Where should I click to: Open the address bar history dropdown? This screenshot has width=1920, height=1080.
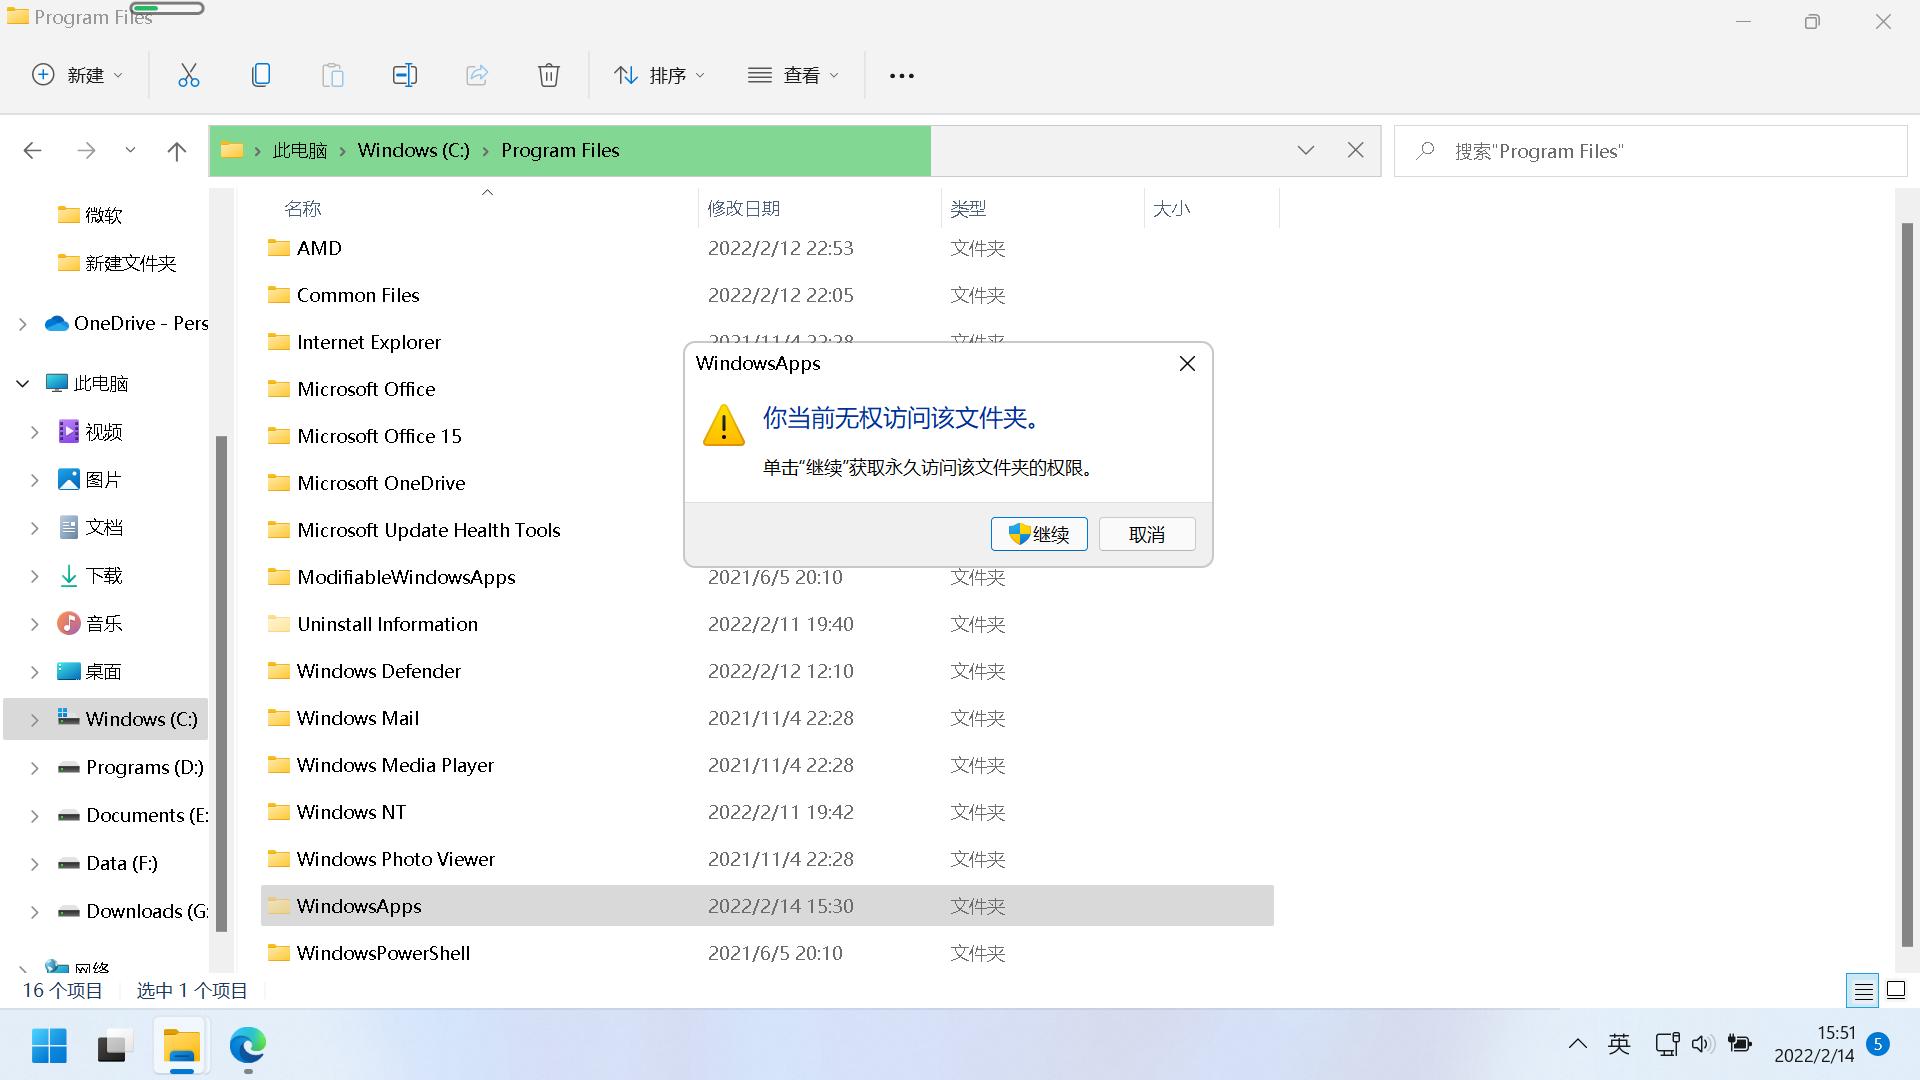point(1306,150)
